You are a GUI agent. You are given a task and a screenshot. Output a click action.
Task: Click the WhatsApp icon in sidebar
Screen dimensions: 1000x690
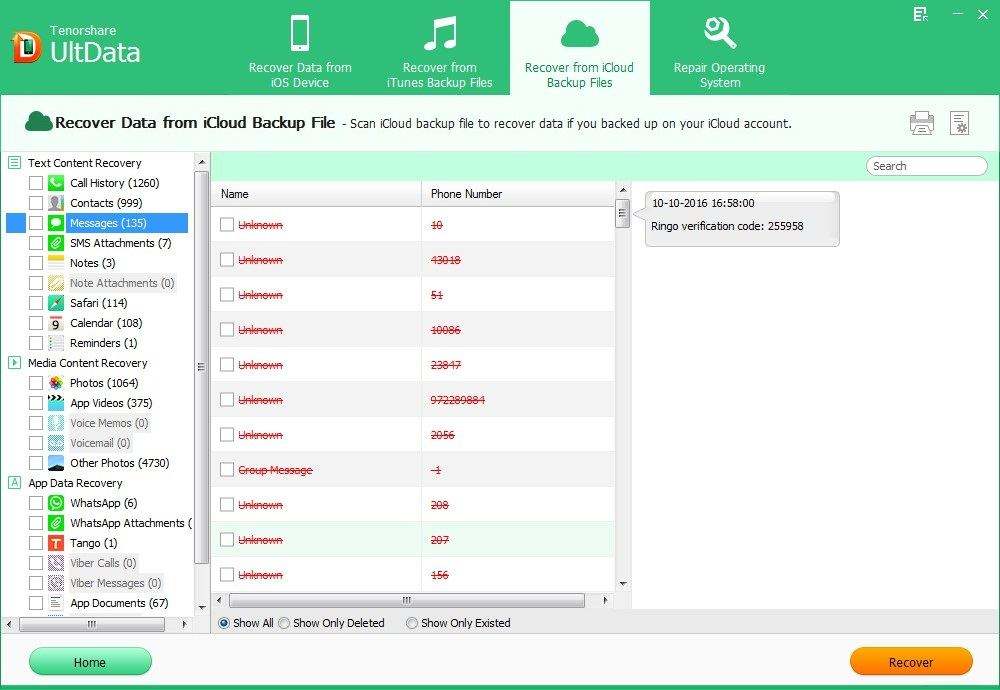56,503
